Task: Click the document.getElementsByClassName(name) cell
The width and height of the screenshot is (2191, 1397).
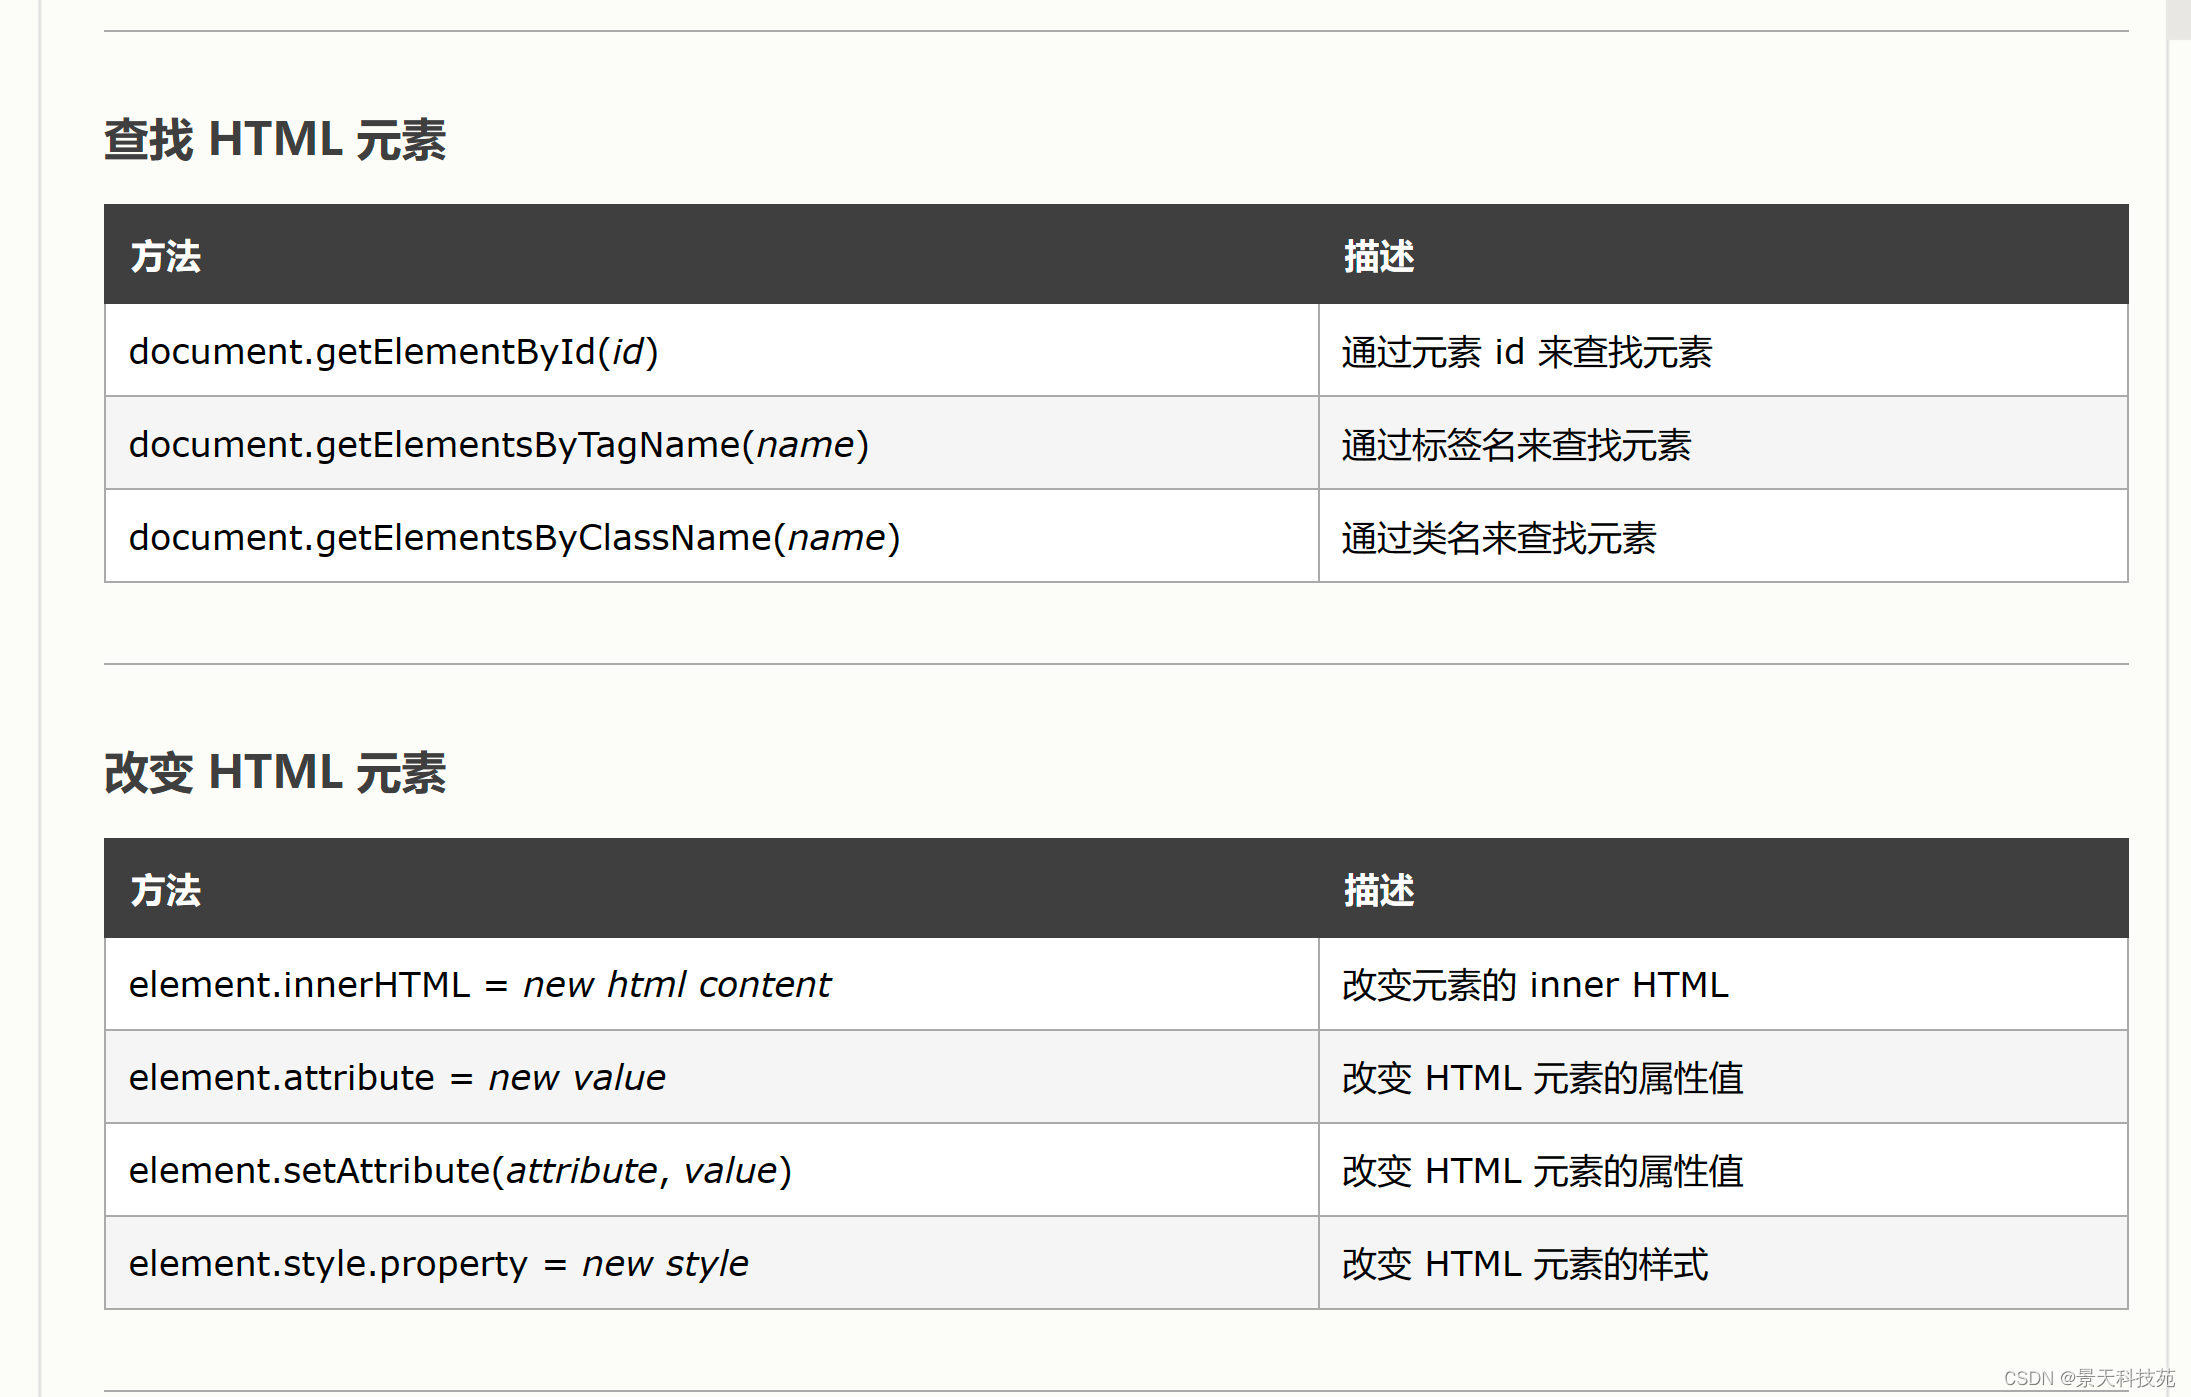Action: (712, 537)
